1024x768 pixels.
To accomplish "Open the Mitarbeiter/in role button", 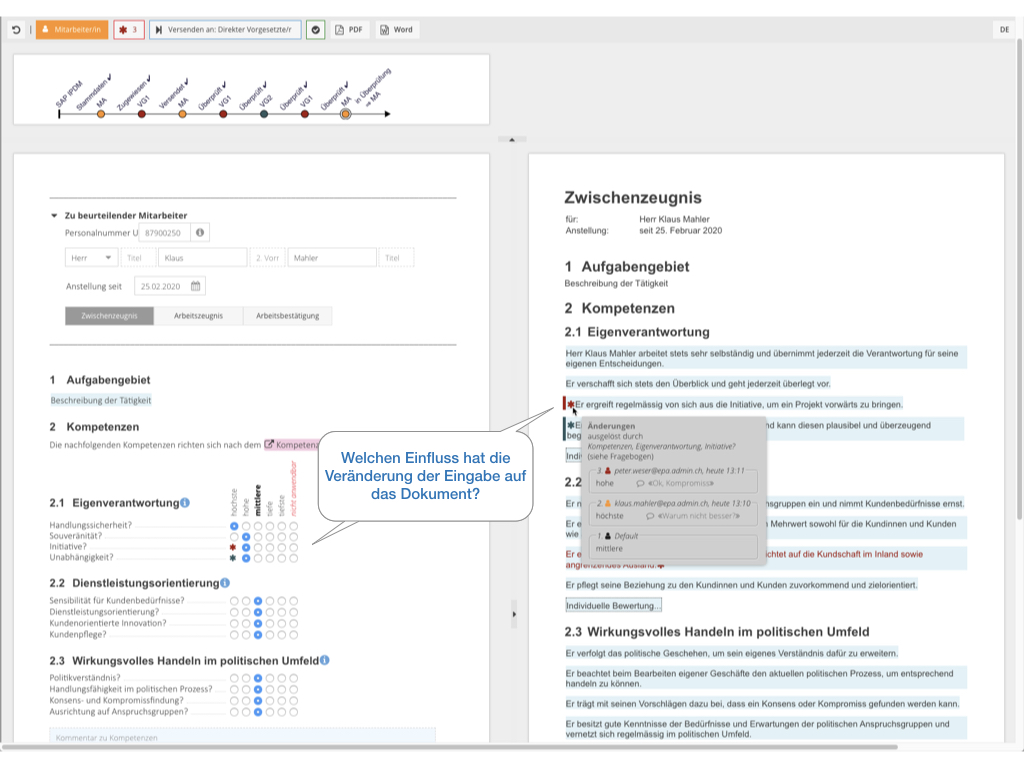I will (72, 30).
